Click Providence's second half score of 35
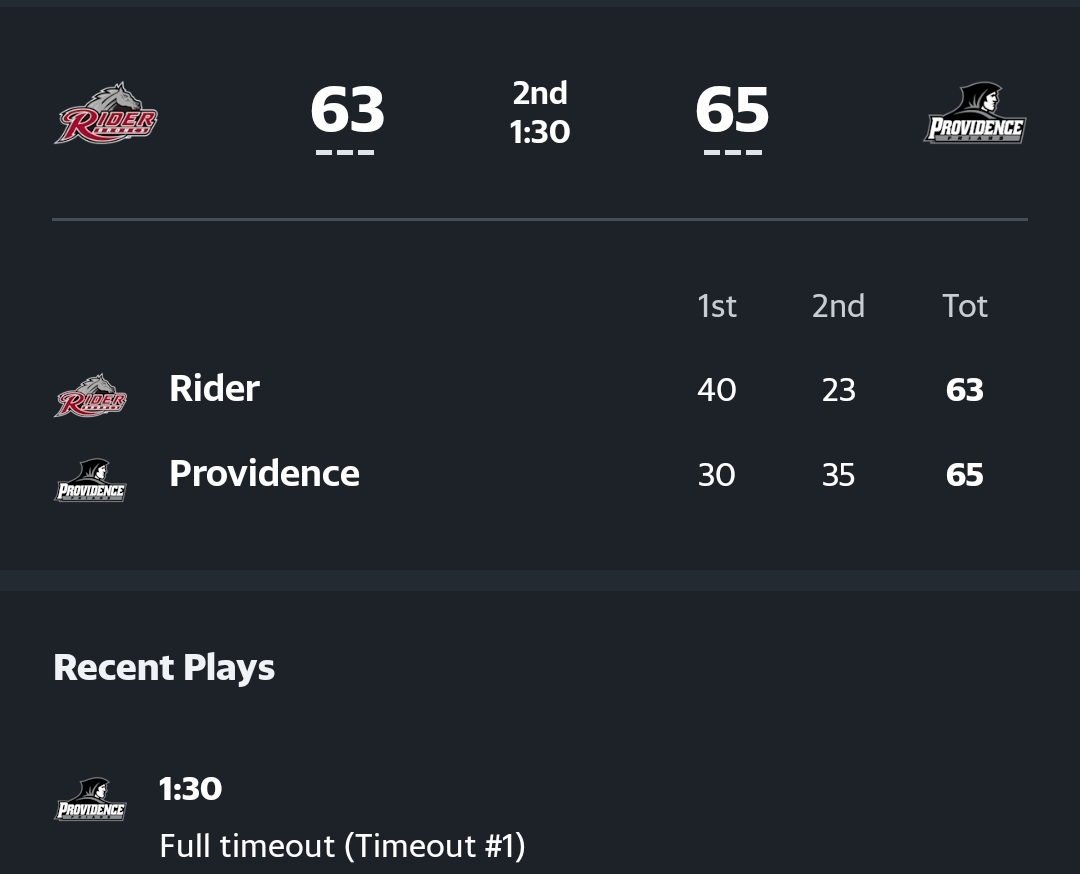This screenshot has width=1080, height=874. coord(838,475)
